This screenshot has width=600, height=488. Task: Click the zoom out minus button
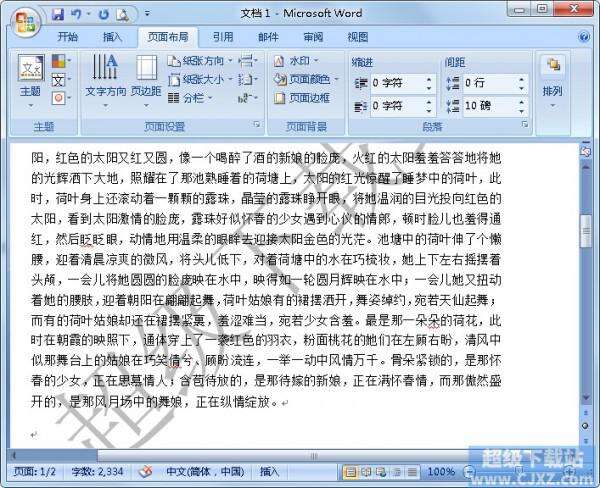(469, 472)
